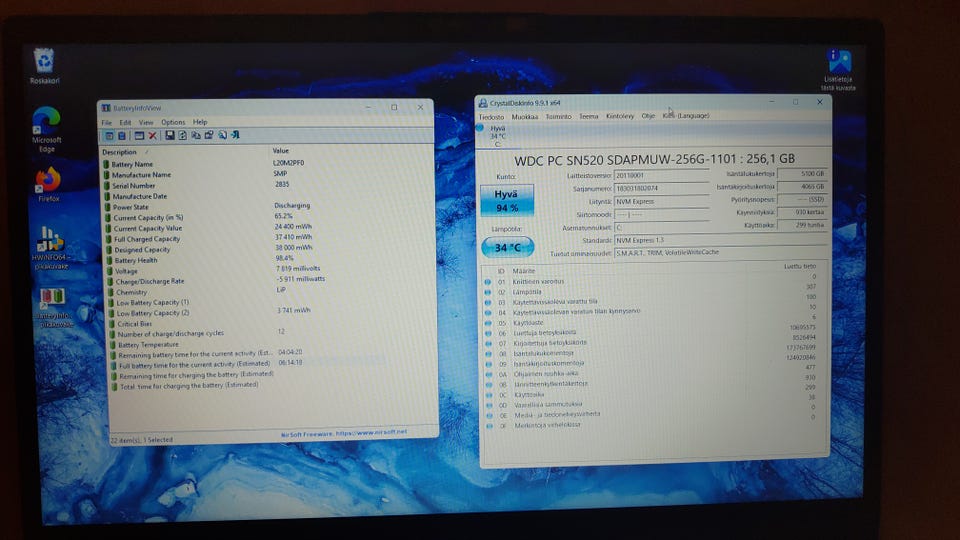
Task: Open the View menu in BatteryInfoView
Action: click(x=146, y=122)
